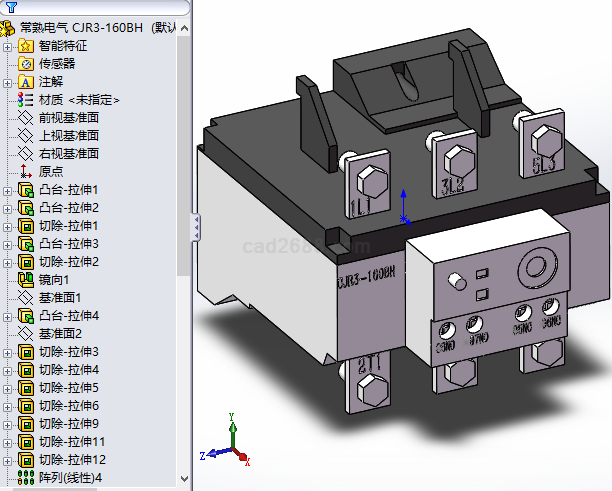The width and height of the screenshot is (612, 491).
Task: Click the panel splitter collapse handle
Action: (x=196, y=227)
